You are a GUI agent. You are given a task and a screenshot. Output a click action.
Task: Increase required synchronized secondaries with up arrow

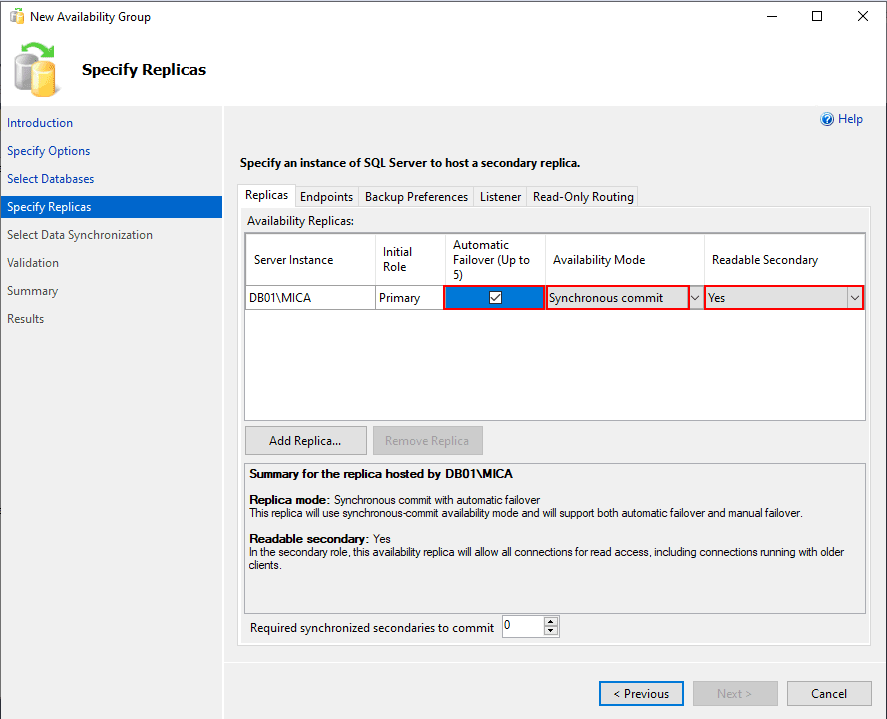(551, 622)
